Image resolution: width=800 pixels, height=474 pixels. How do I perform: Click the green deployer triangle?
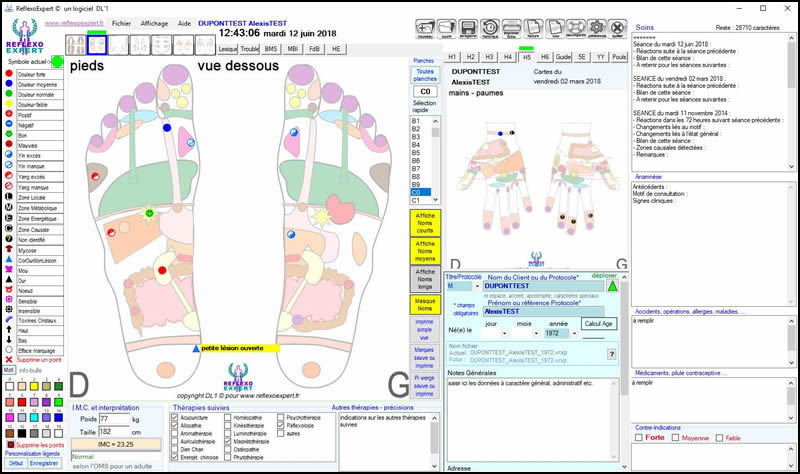pos(612,286)
